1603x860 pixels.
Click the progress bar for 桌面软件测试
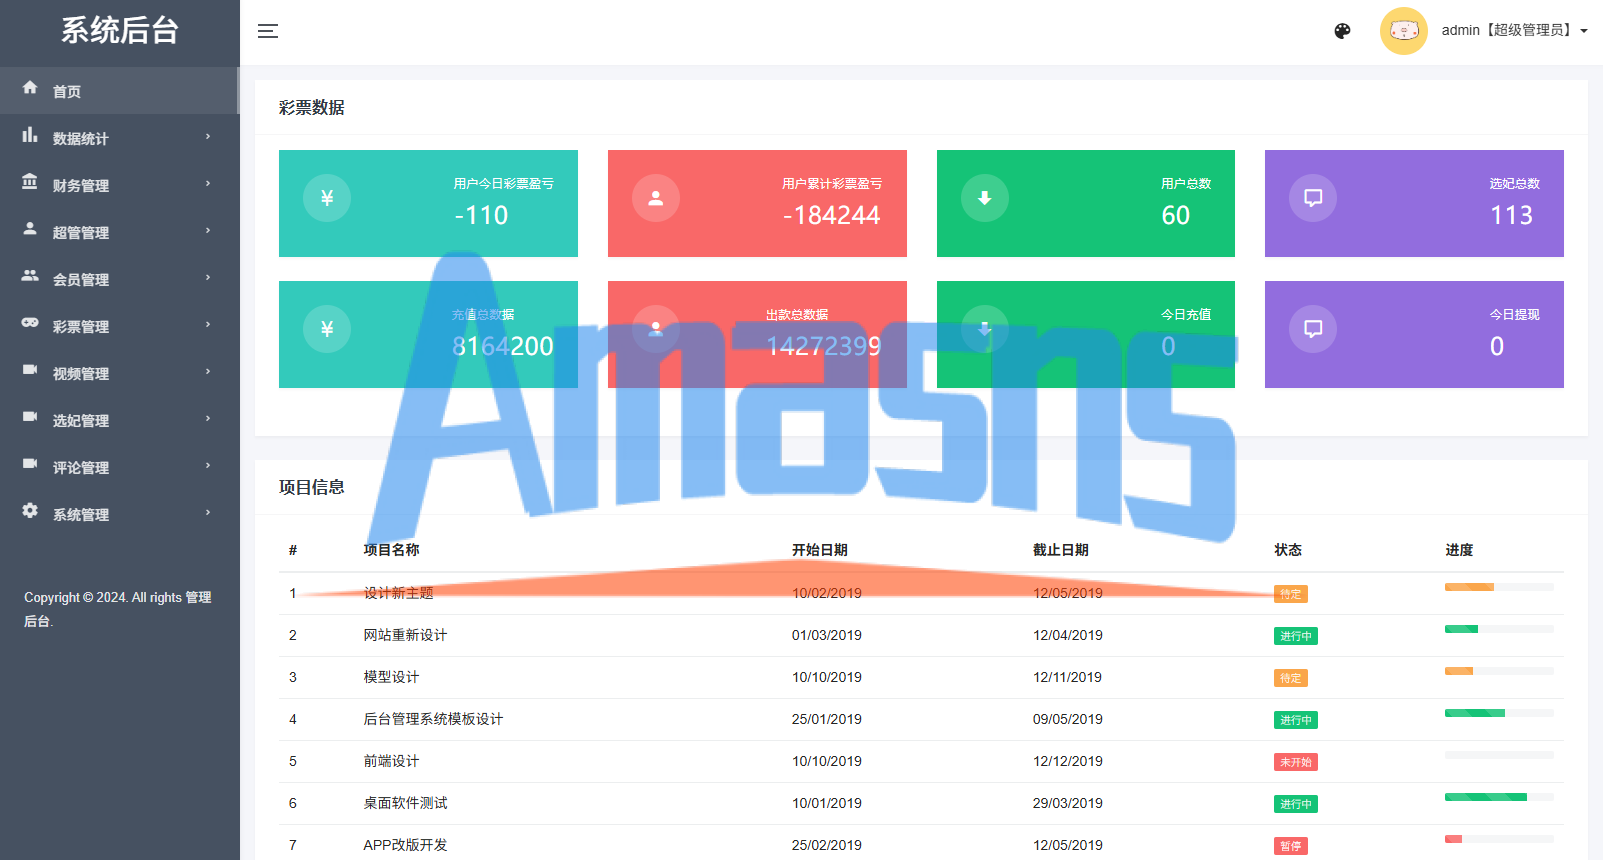click(x=1499, y=797)
